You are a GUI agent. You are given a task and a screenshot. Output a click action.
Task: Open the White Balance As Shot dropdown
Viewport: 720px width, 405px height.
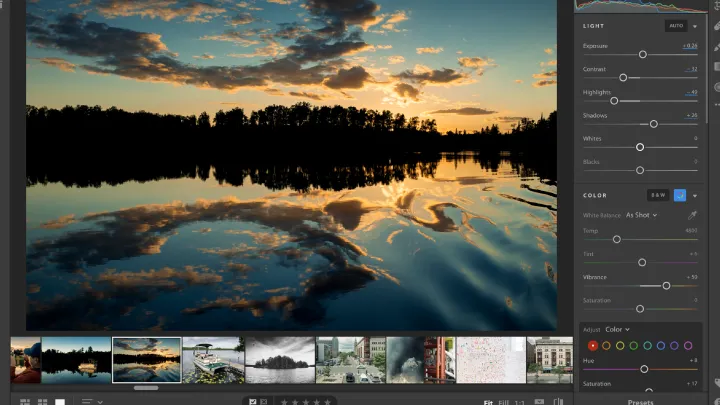click(x=641, y=215)
